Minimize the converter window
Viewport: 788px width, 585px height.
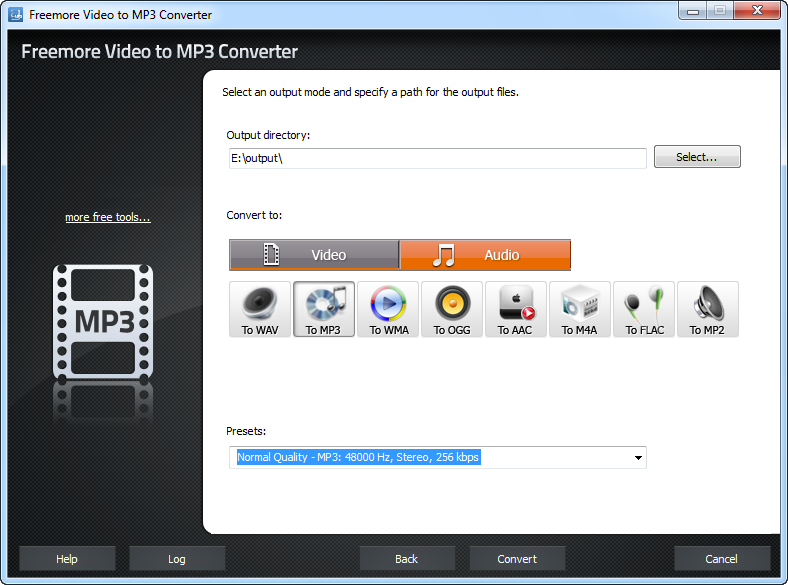pyautogui.click(x=693, y=11)
